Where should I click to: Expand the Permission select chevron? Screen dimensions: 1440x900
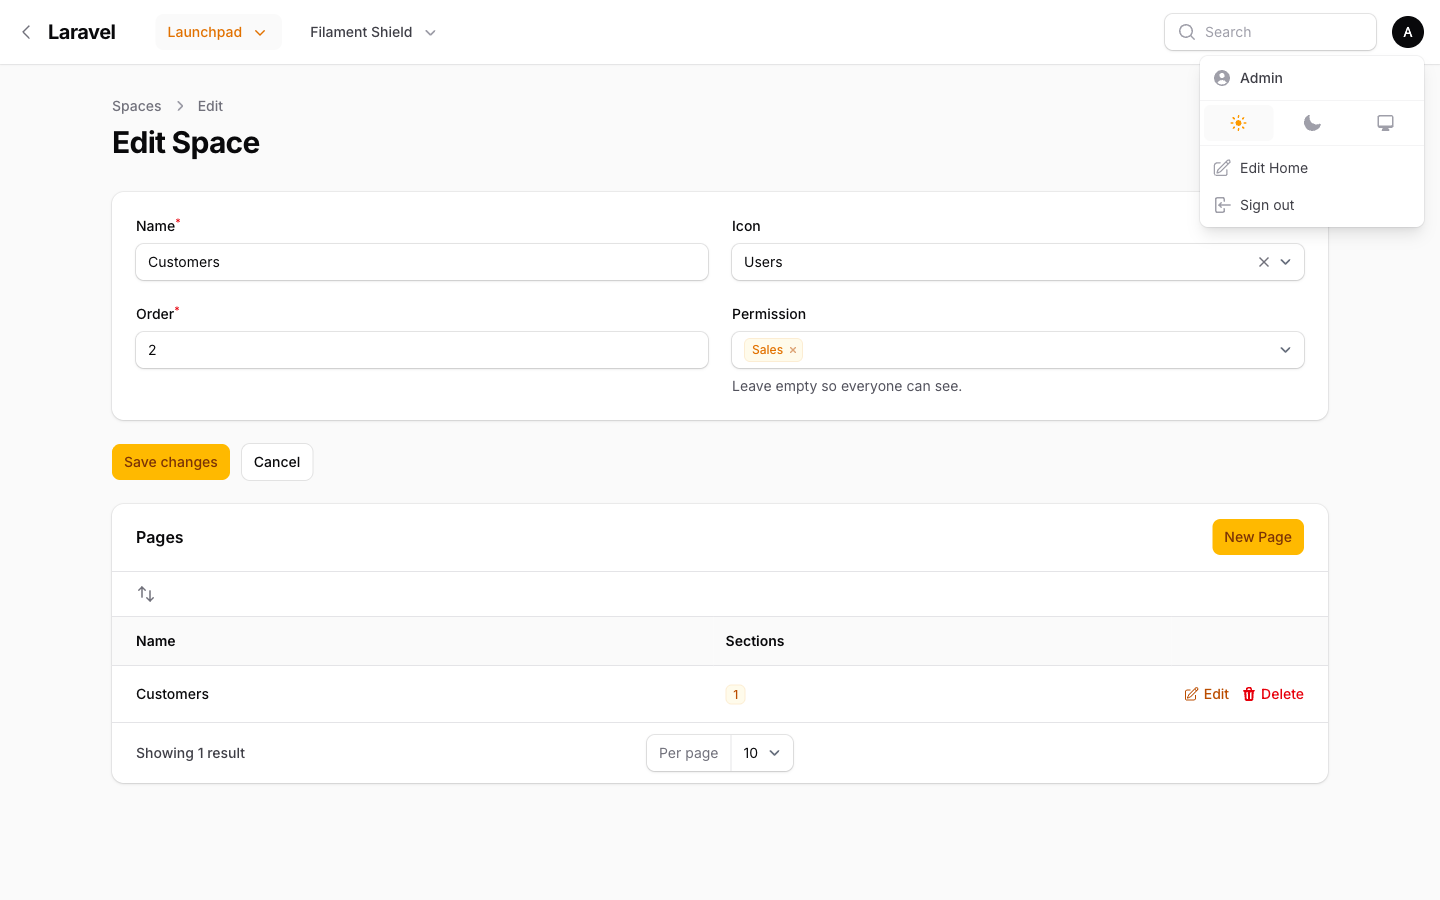(1285, 350)
